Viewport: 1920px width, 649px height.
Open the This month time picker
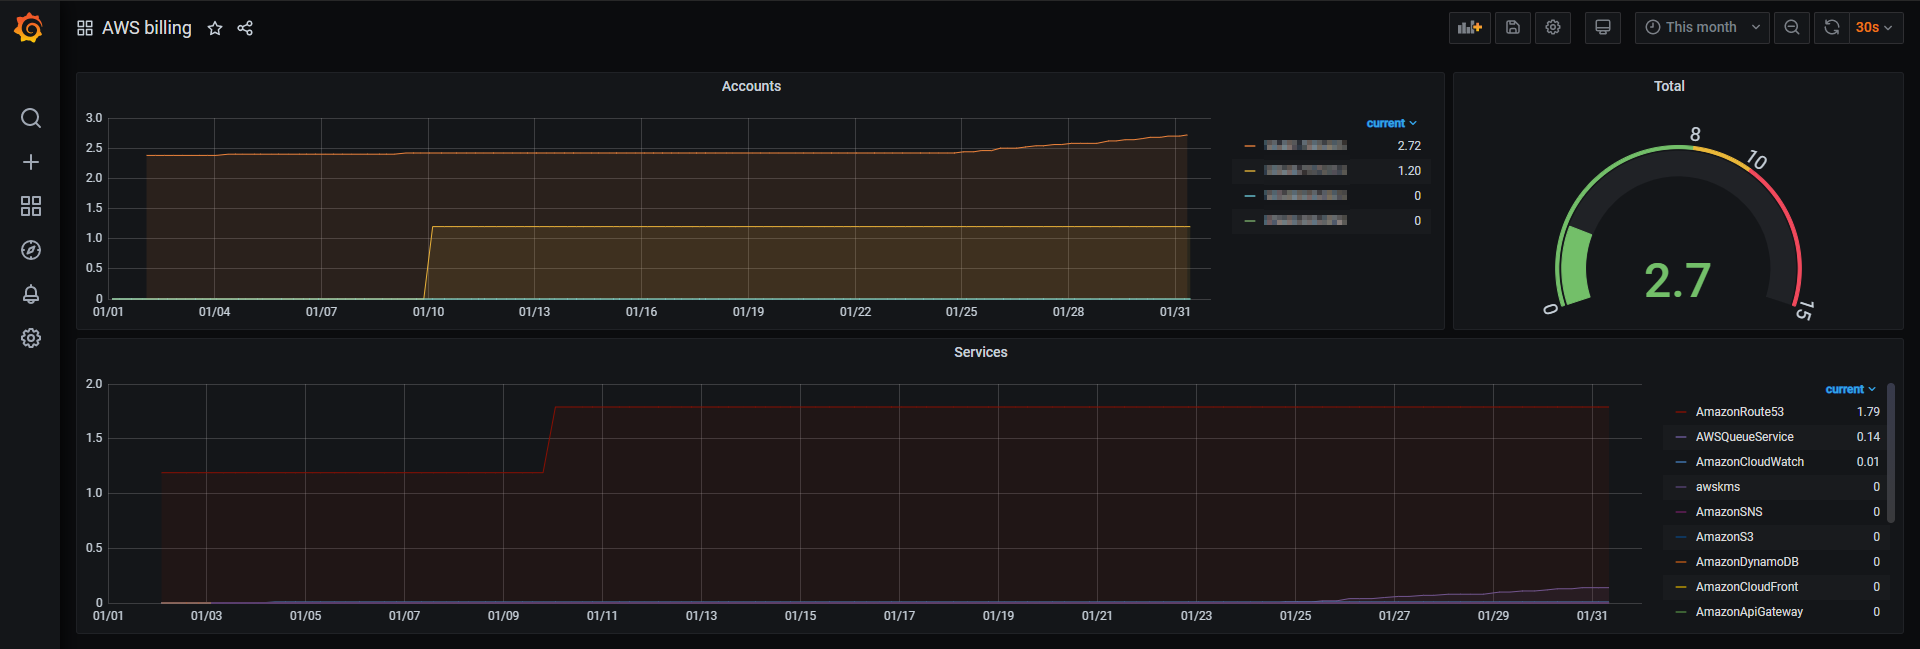point(1702,28)
